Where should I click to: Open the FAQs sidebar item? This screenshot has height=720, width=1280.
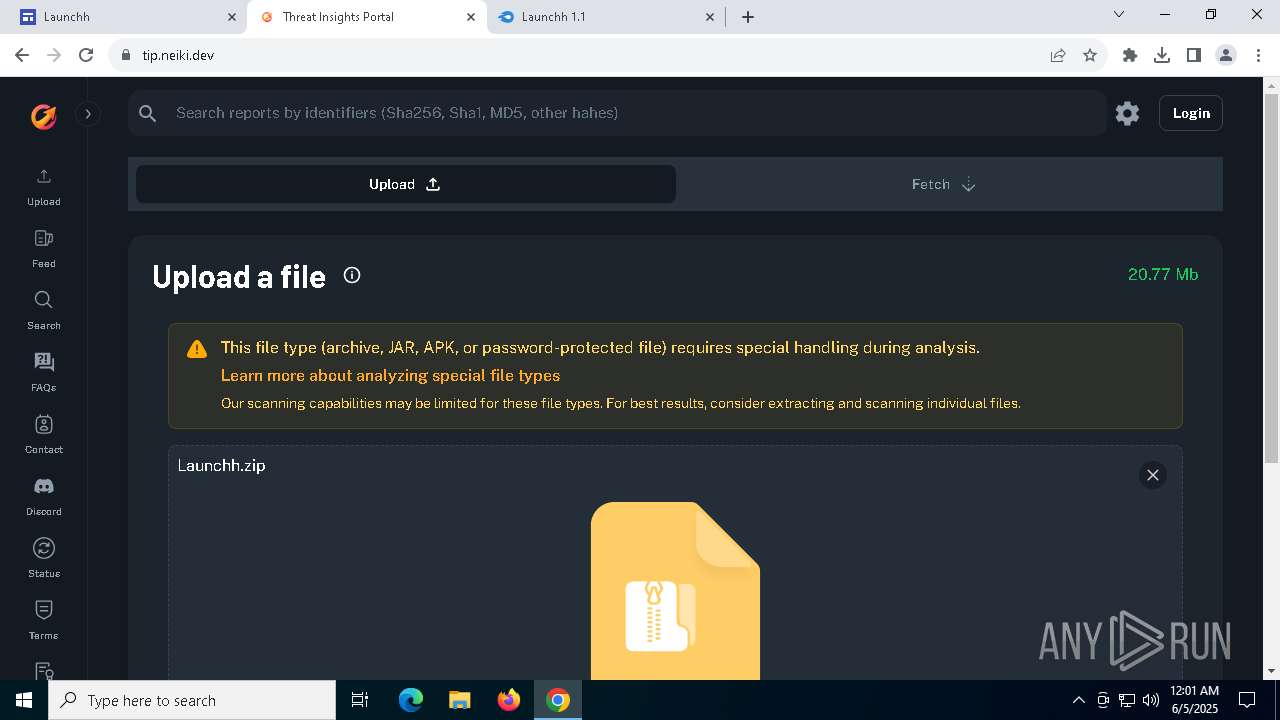pyautogui.click(x=44, y=373)
